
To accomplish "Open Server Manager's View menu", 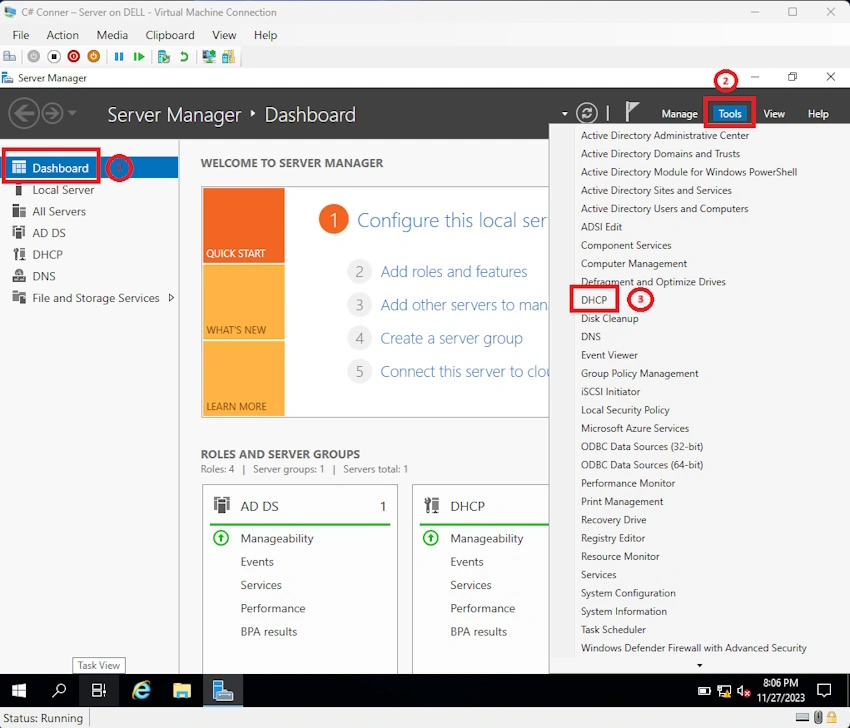I will point(774,114).
